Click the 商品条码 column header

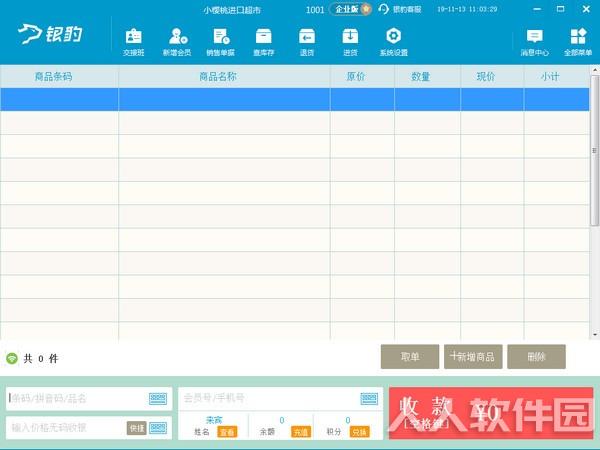pos(59,77)
